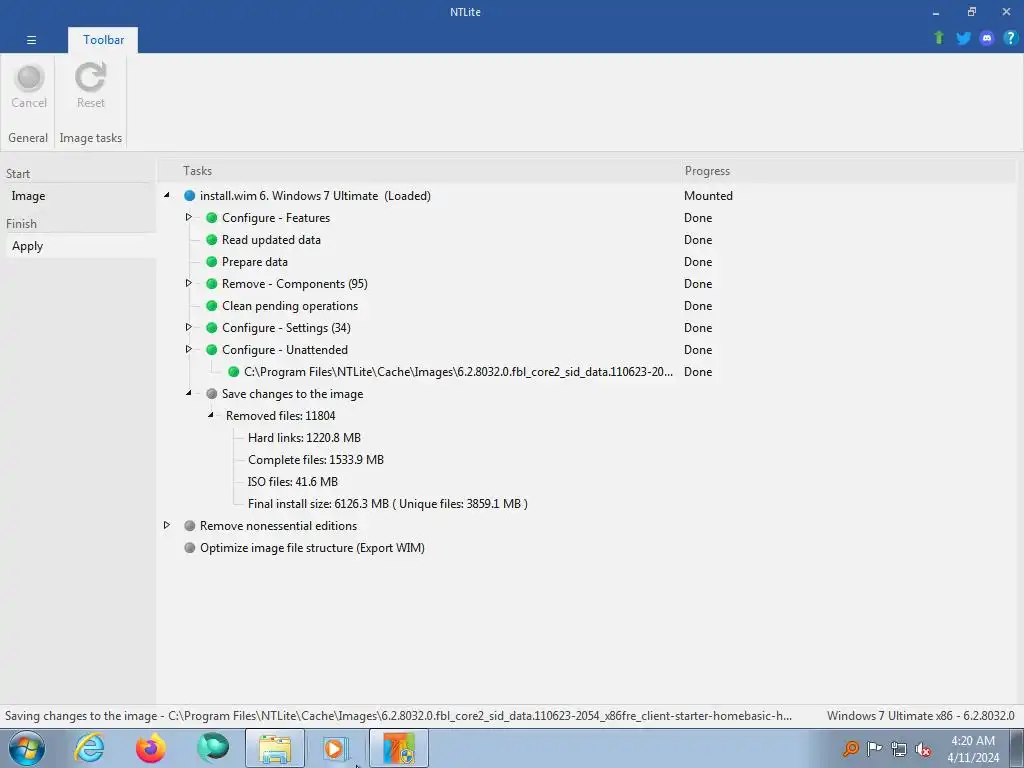Open the Image page in sidebar
Viewport: 1024px width, 768px height.
80,196
